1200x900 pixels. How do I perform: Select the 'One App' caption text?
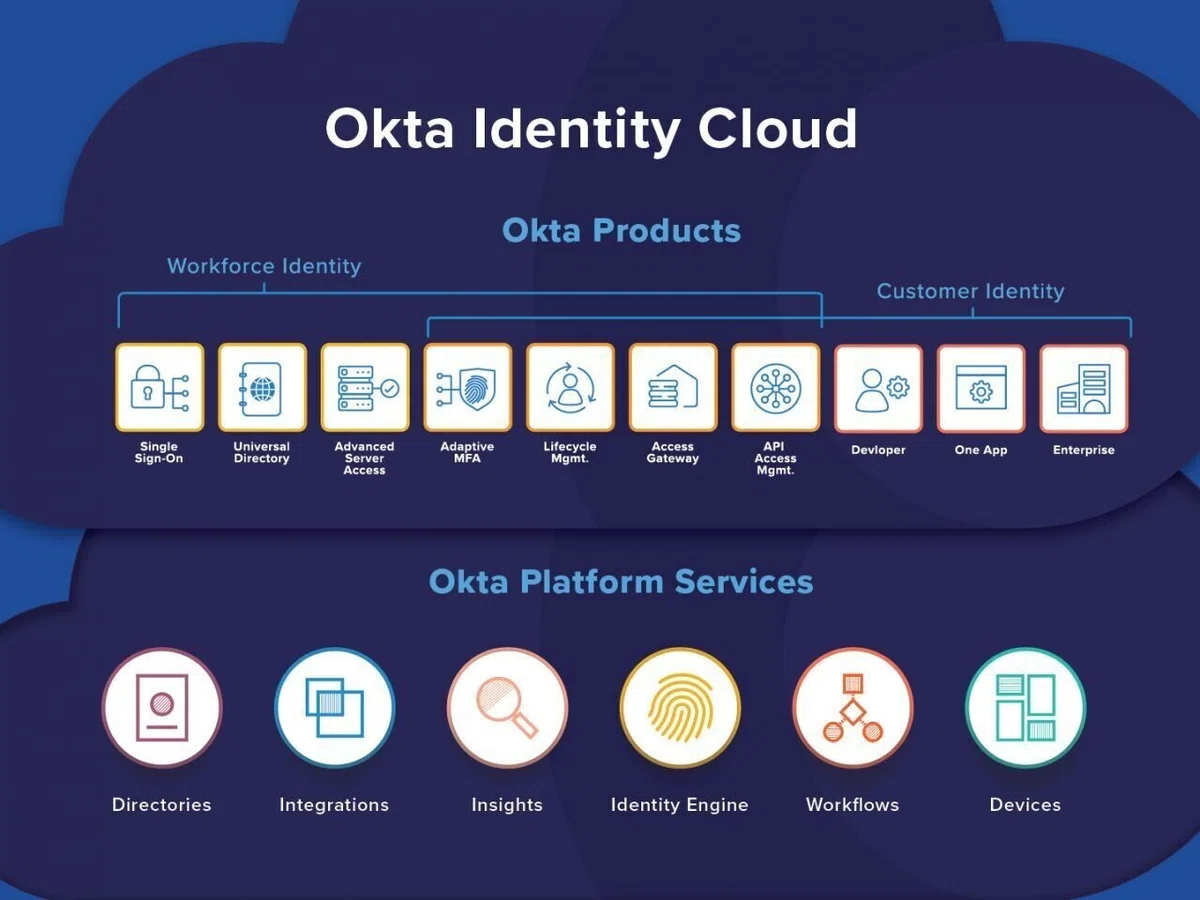coord(981,450)
